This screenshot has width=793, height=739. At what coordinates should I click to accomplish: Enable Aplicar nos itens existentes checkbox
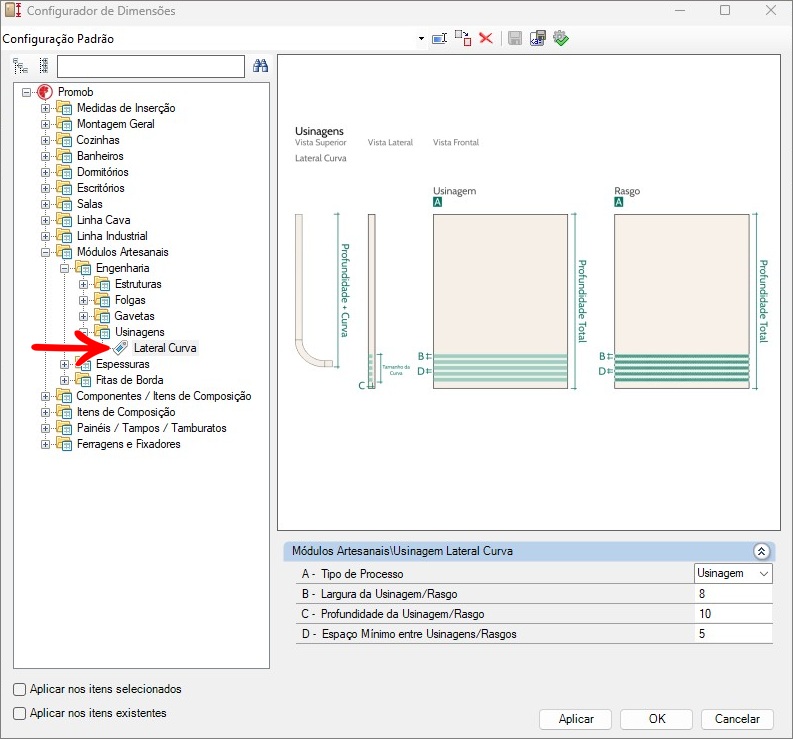click(19, 713)
